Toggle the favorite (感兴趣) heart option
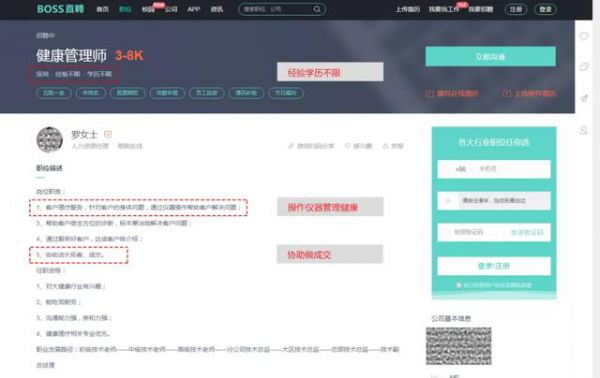 click(x=358, y=146)
